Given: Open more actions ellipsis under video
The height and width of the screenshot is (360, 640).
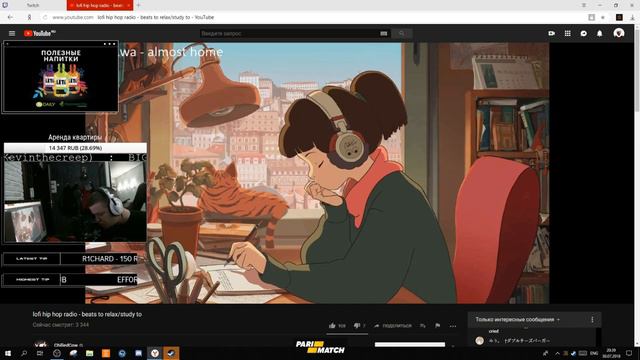Looking at the screenshot, I should (453, 326).
